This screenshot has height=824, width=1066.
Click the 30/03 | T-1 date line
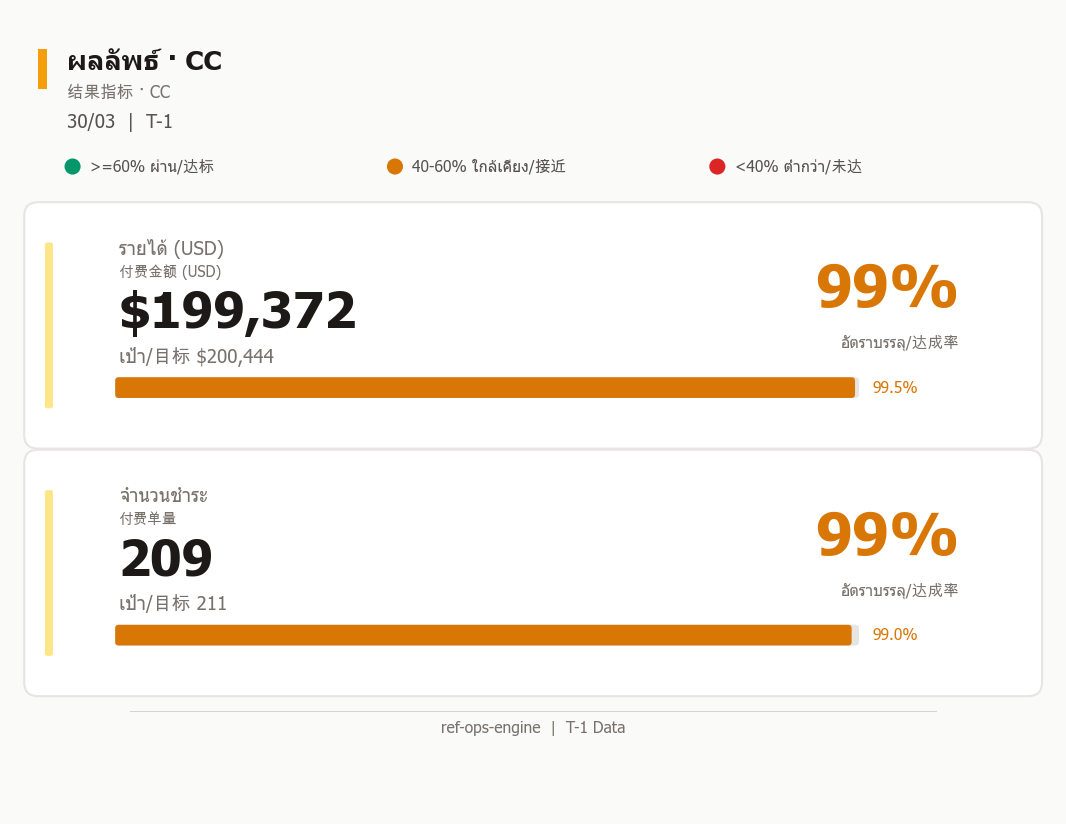pos(120,121)
